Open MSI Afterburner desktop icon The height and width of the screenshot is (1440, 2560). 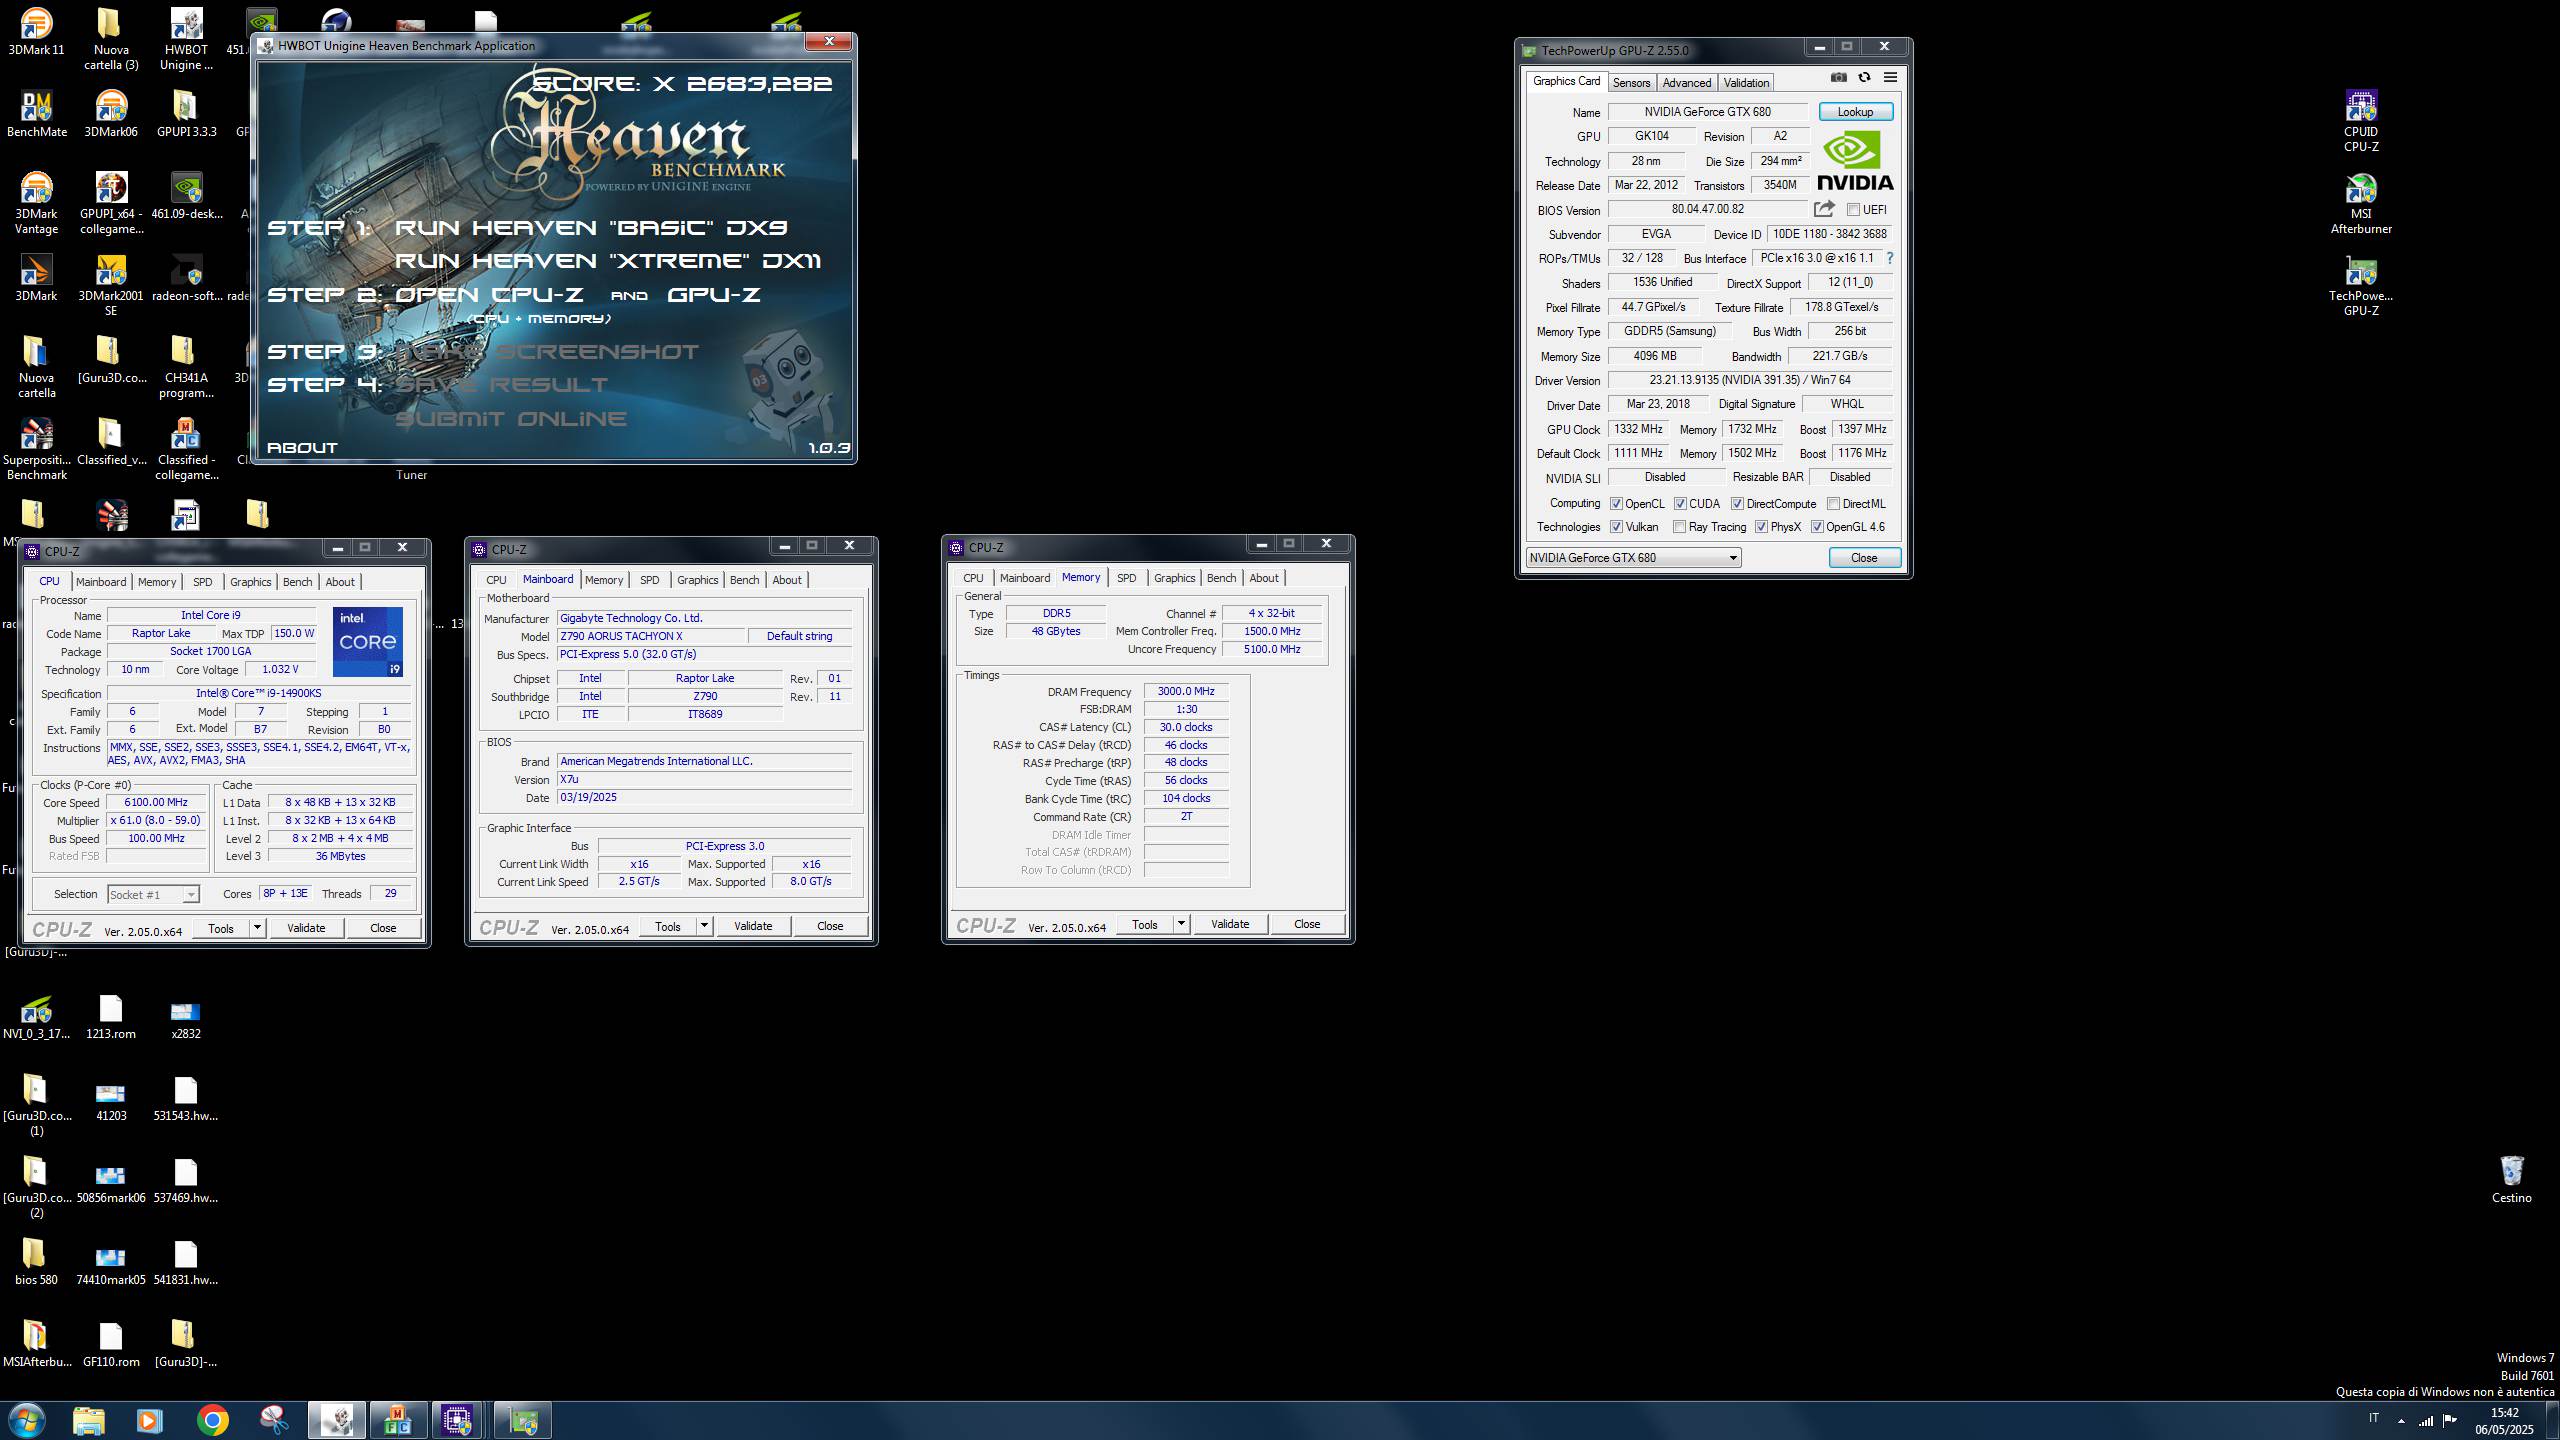pos(2361,204)
